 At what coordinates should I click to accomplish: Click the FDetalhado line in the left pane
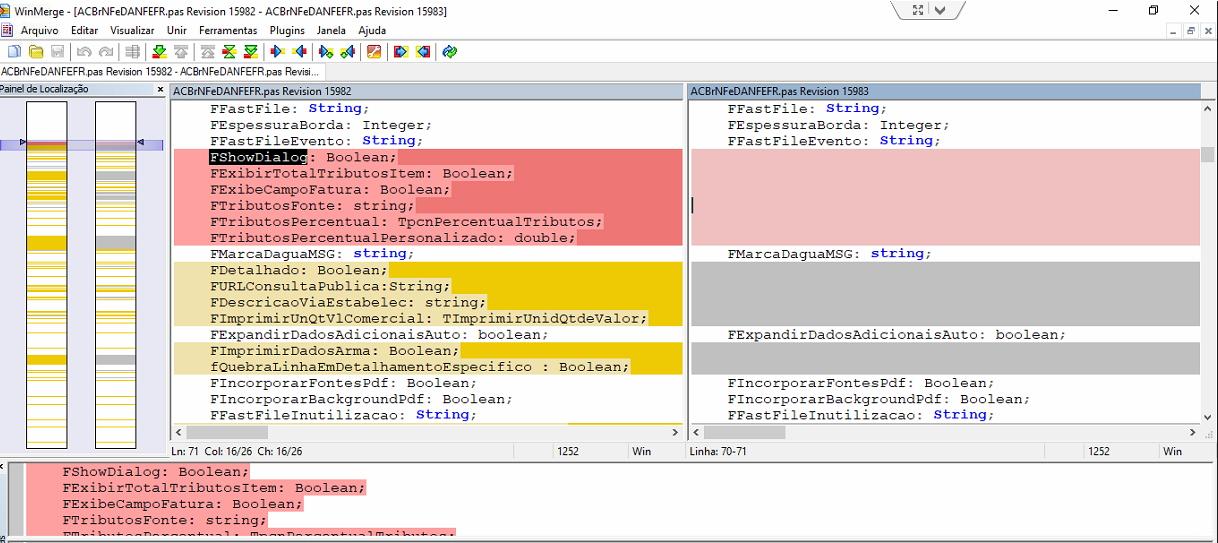299,270
